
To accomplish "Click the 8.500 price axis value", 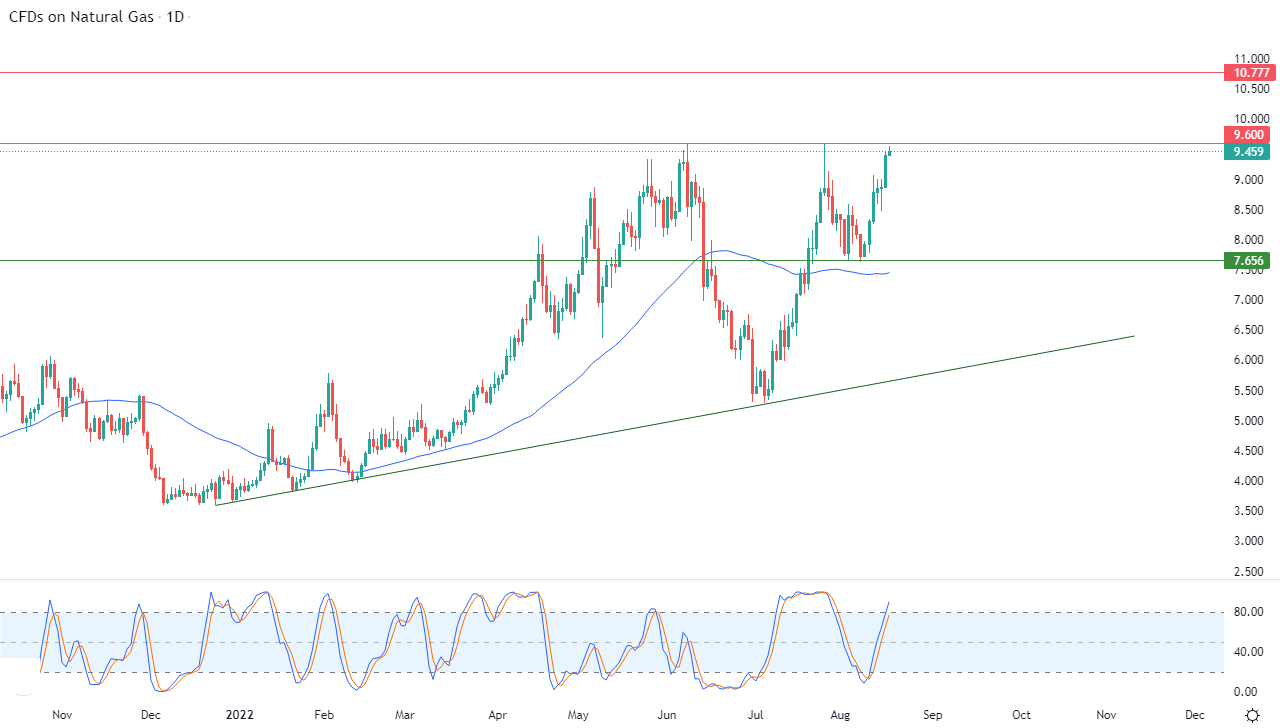I will click(x=1249, y=210).
